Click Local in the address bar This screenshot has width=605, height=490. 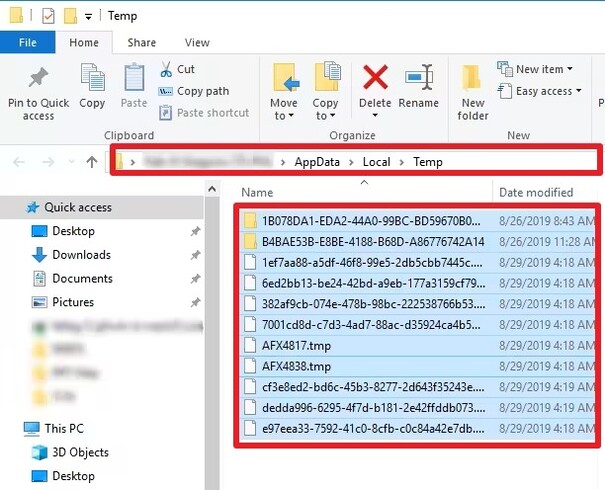pyautogui.click(x=377, y=162)
